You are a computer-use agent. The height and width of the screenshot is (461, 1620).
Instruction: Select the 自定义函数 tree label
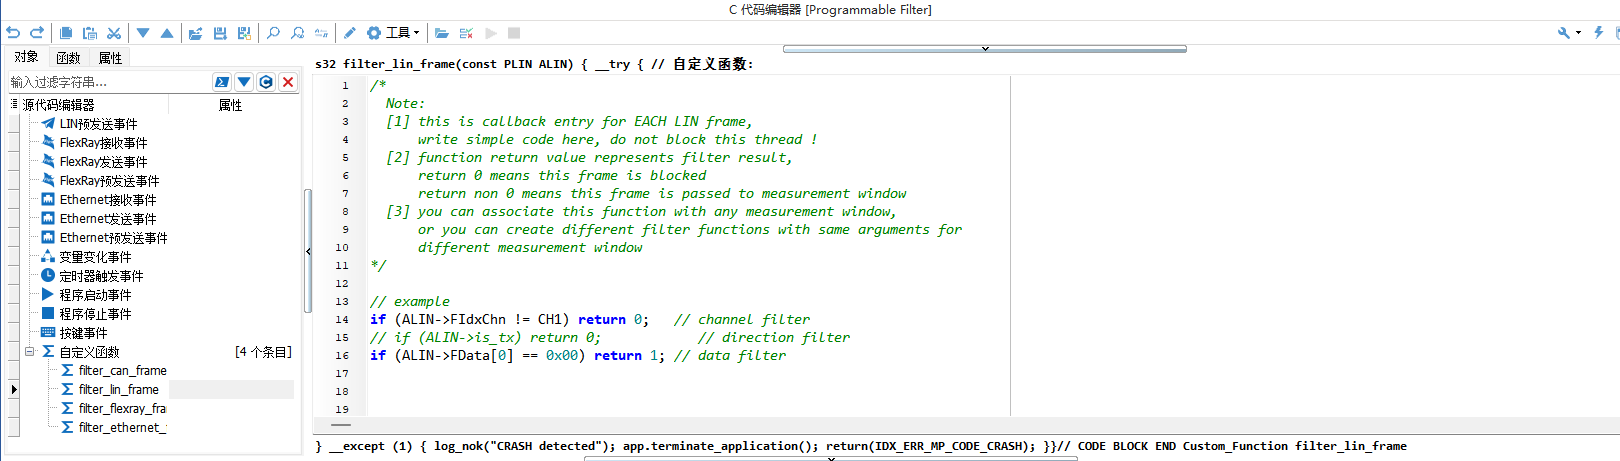coord(89,352)
